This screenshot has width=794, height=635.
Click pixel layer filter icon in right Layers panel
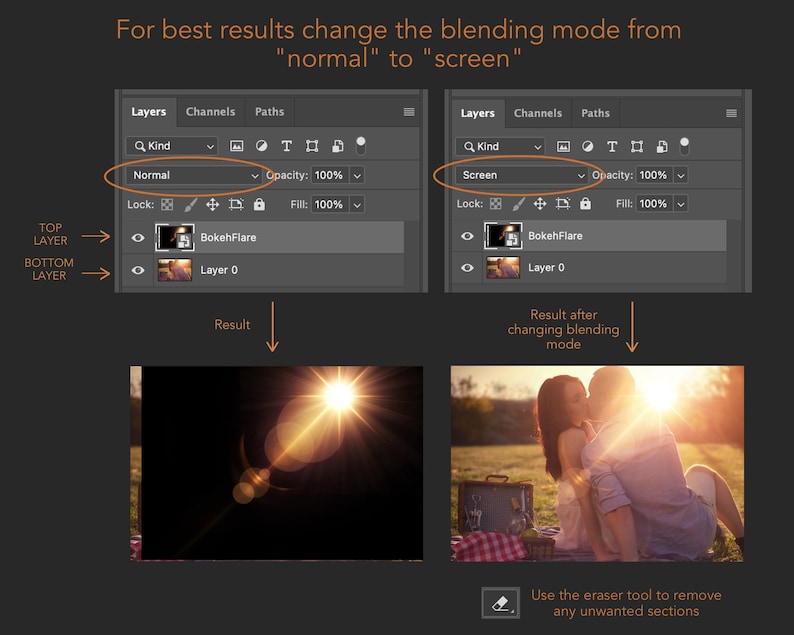pyautogui.click(x=563, y=147)
